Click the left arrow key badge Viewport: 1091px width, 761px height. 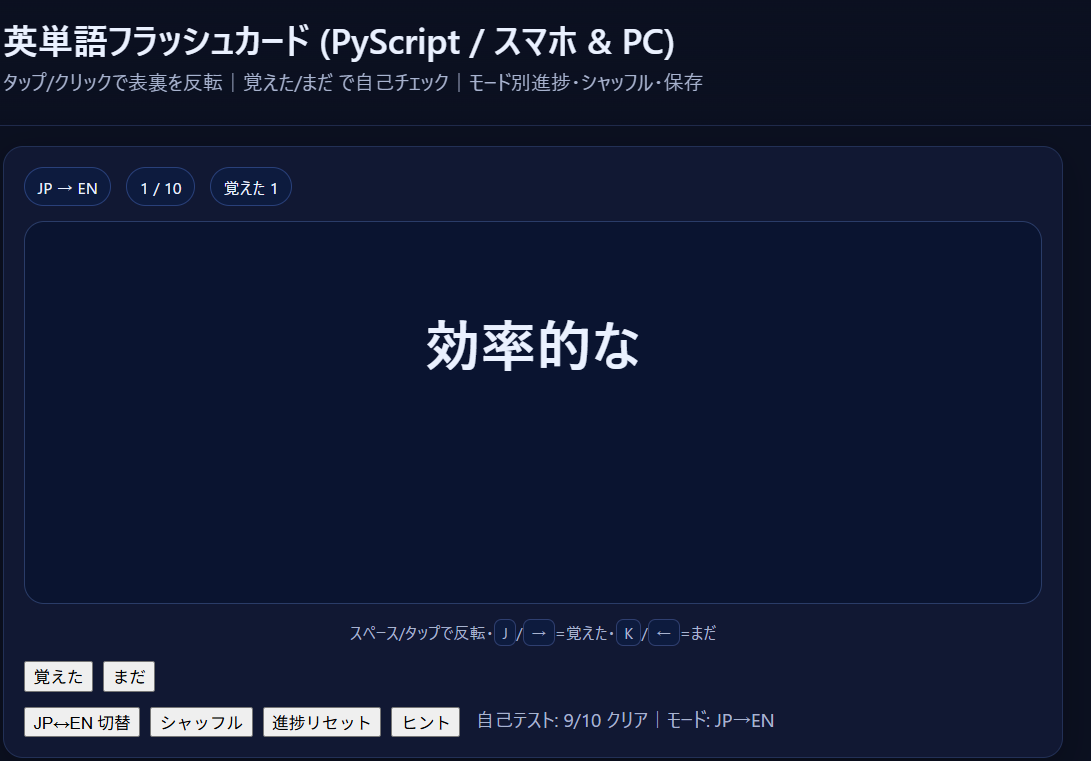click(664, 633)
